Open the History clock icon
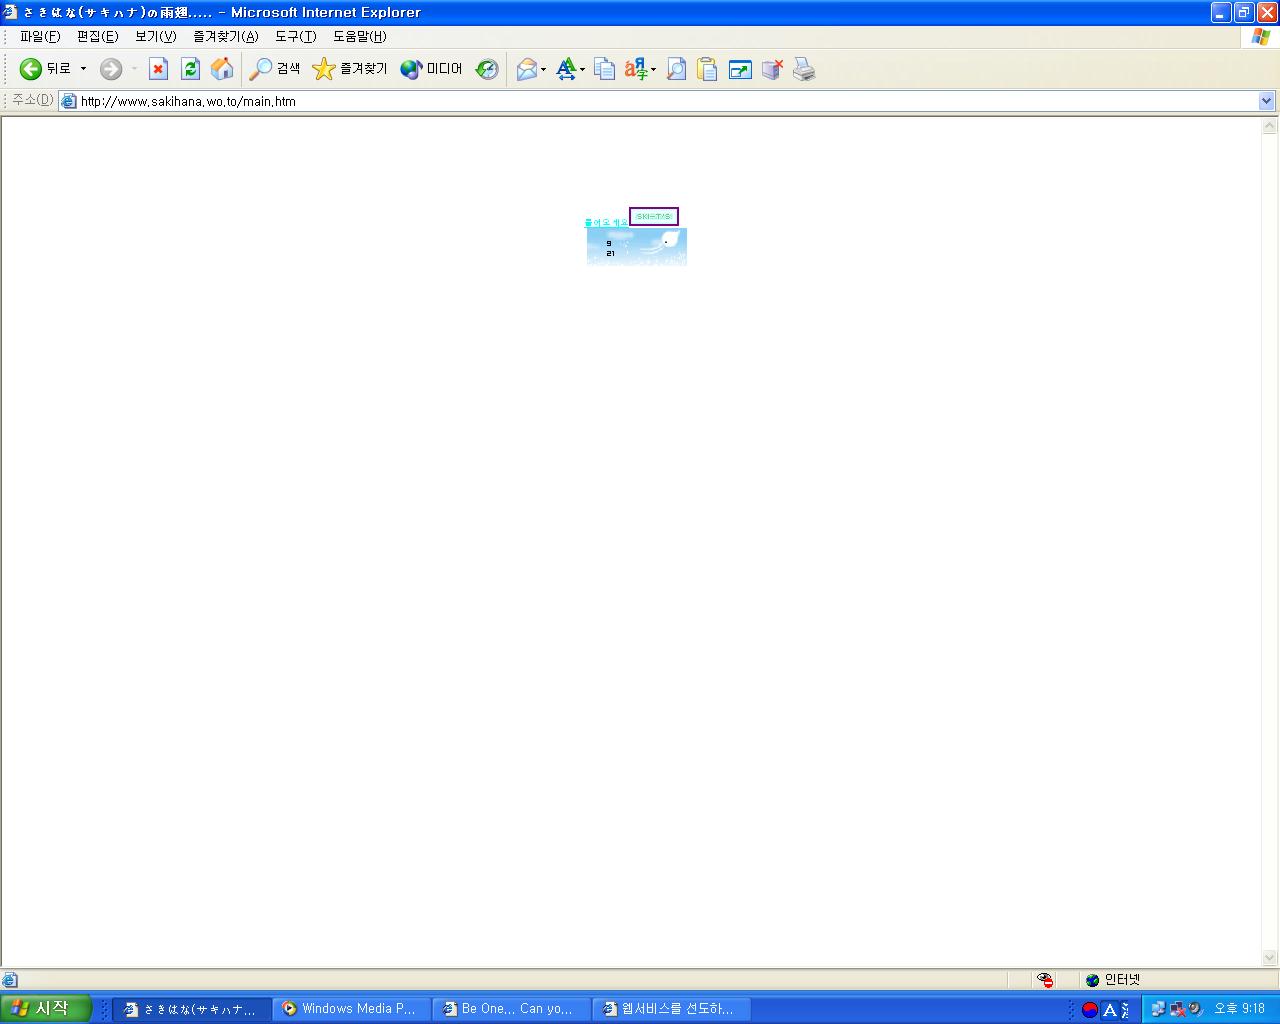This screenshot has width=1280, height=1024. coord(487,69)
